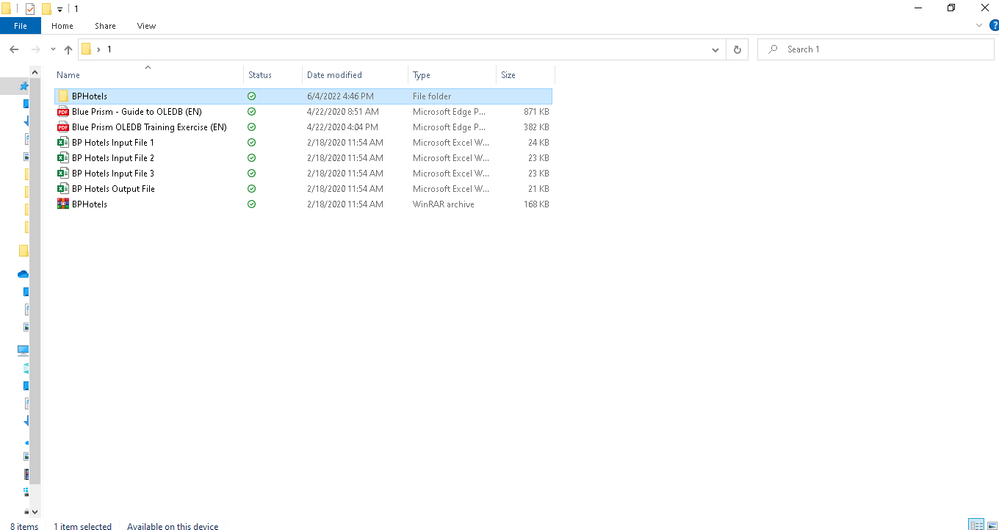Image resolution: width=999 pixels, height=530 pixels.
Task: Open the File menu
Action: pos(20,26)
